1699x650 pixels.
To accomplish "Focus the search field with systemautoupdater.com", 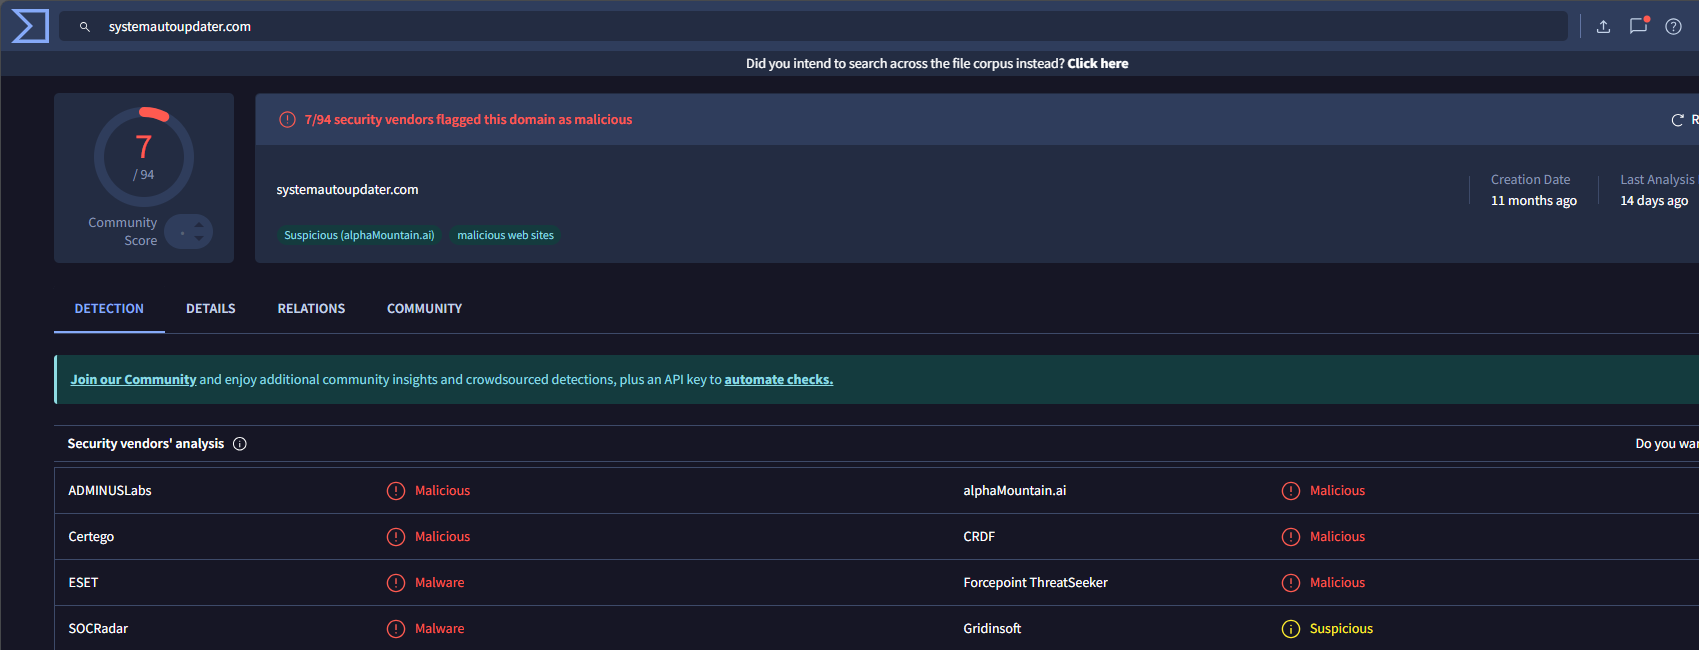I will pos(812,27).
